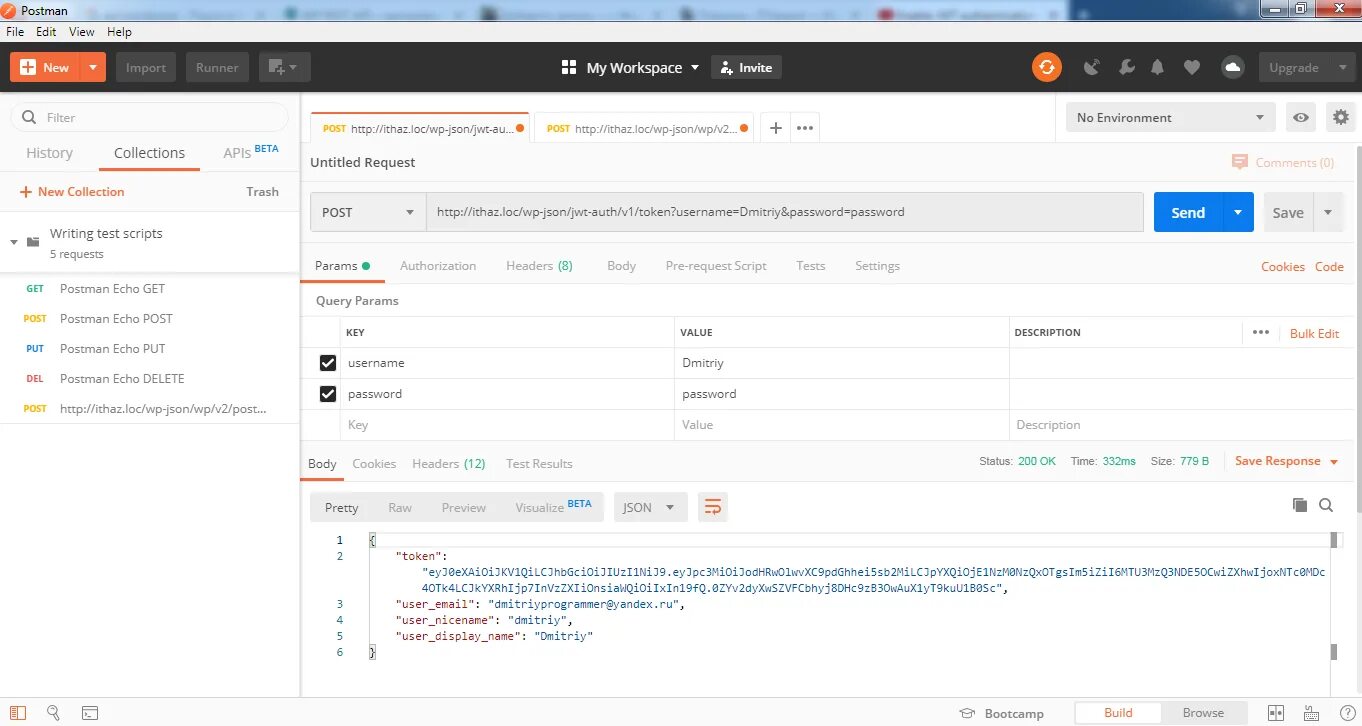This screenshot has height=726, width=1362.
Task: Open the Cookies link near Code
Action: (x=1283, y=266)
